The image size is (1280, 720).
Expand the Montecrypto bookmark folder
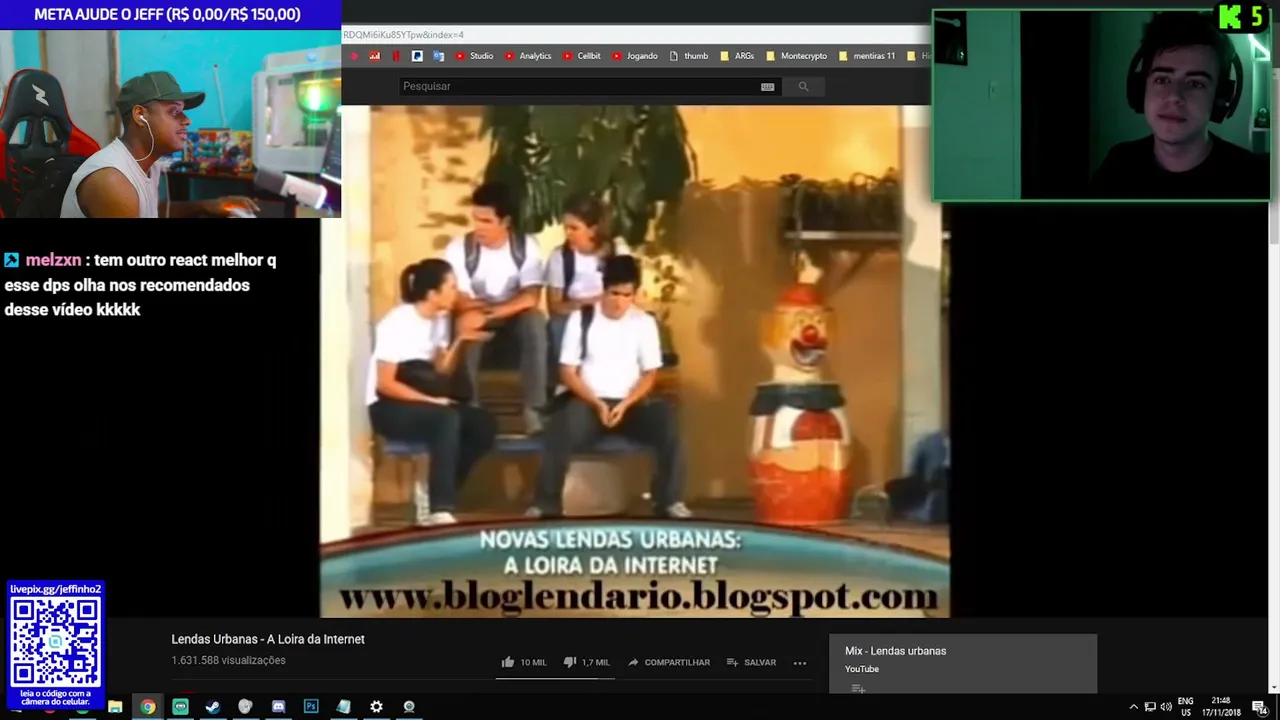pos(797,56)
